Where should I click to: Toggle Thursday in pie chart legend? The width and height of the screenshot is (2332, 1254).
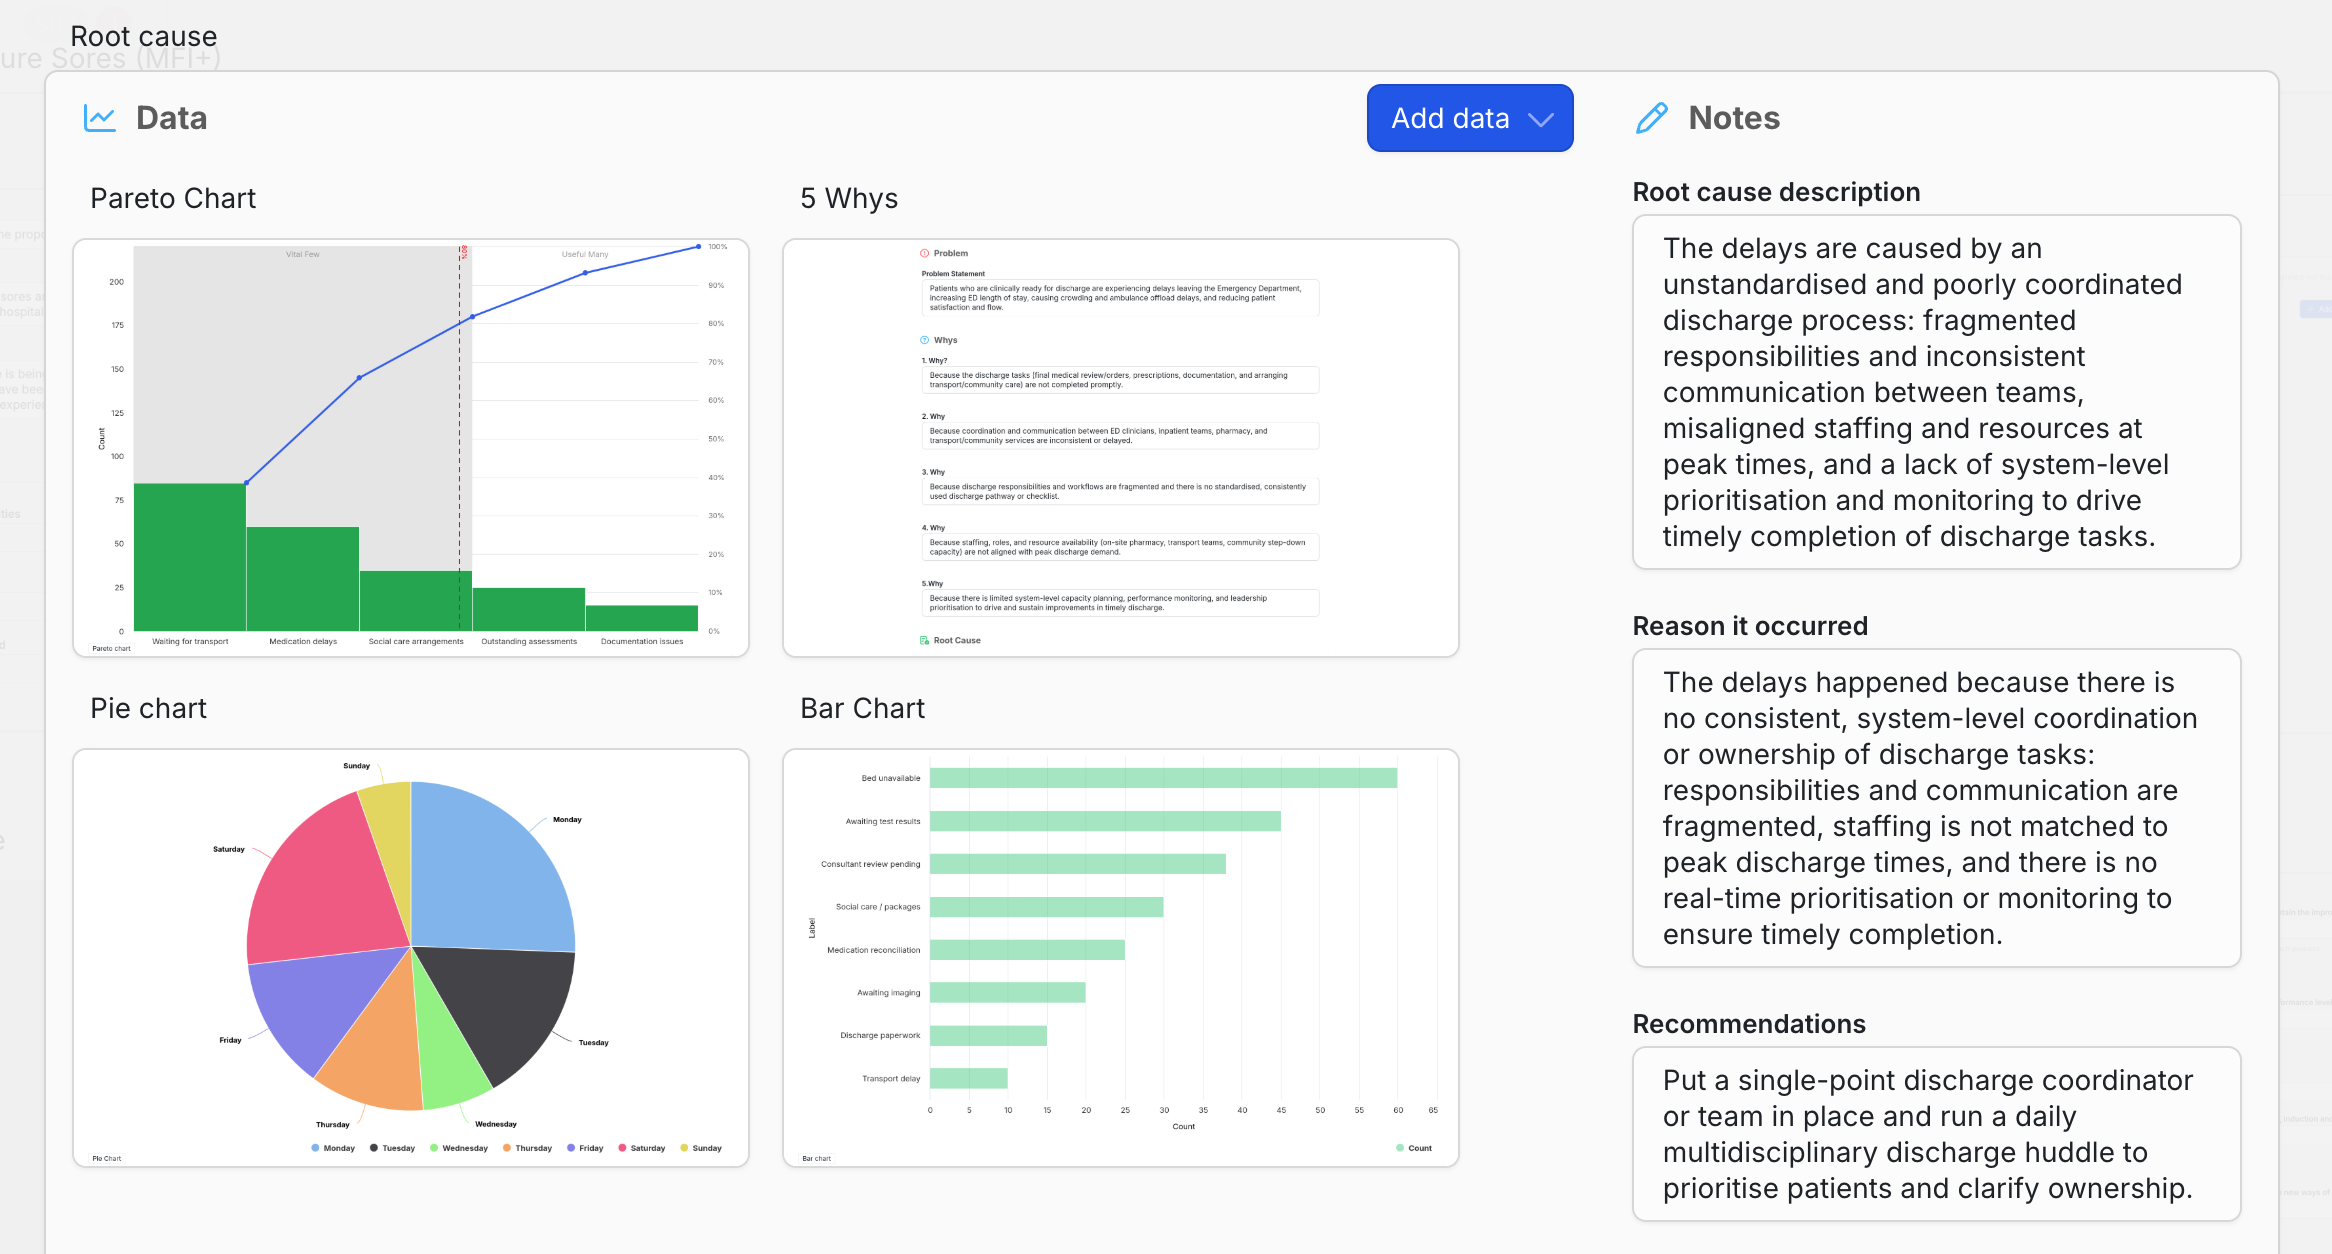click(x=527, y=1148)
